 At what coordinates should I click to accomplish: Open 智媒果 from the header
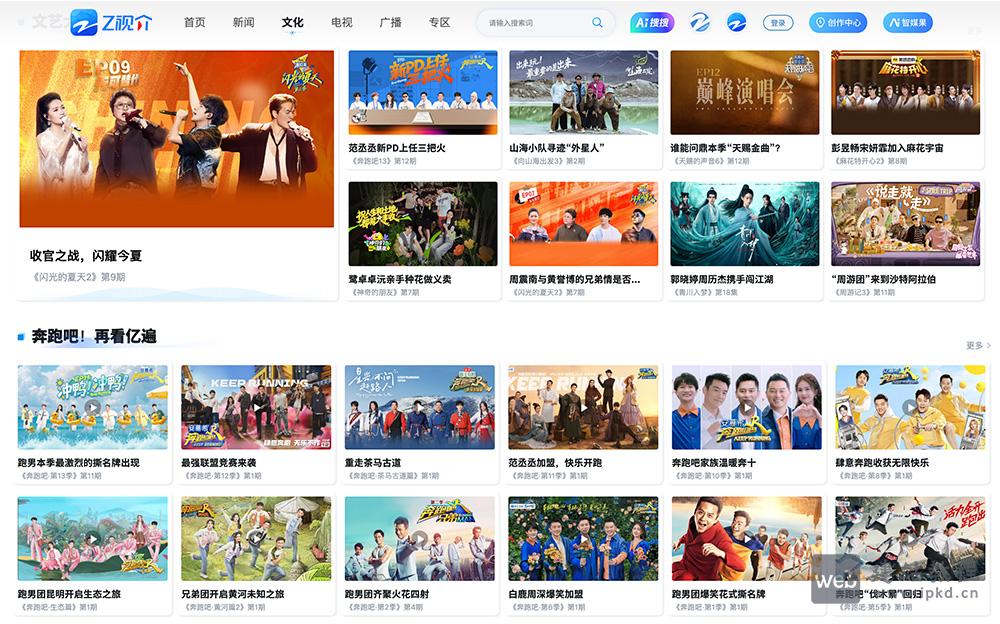pyautogui.click(x=908, y=22)
